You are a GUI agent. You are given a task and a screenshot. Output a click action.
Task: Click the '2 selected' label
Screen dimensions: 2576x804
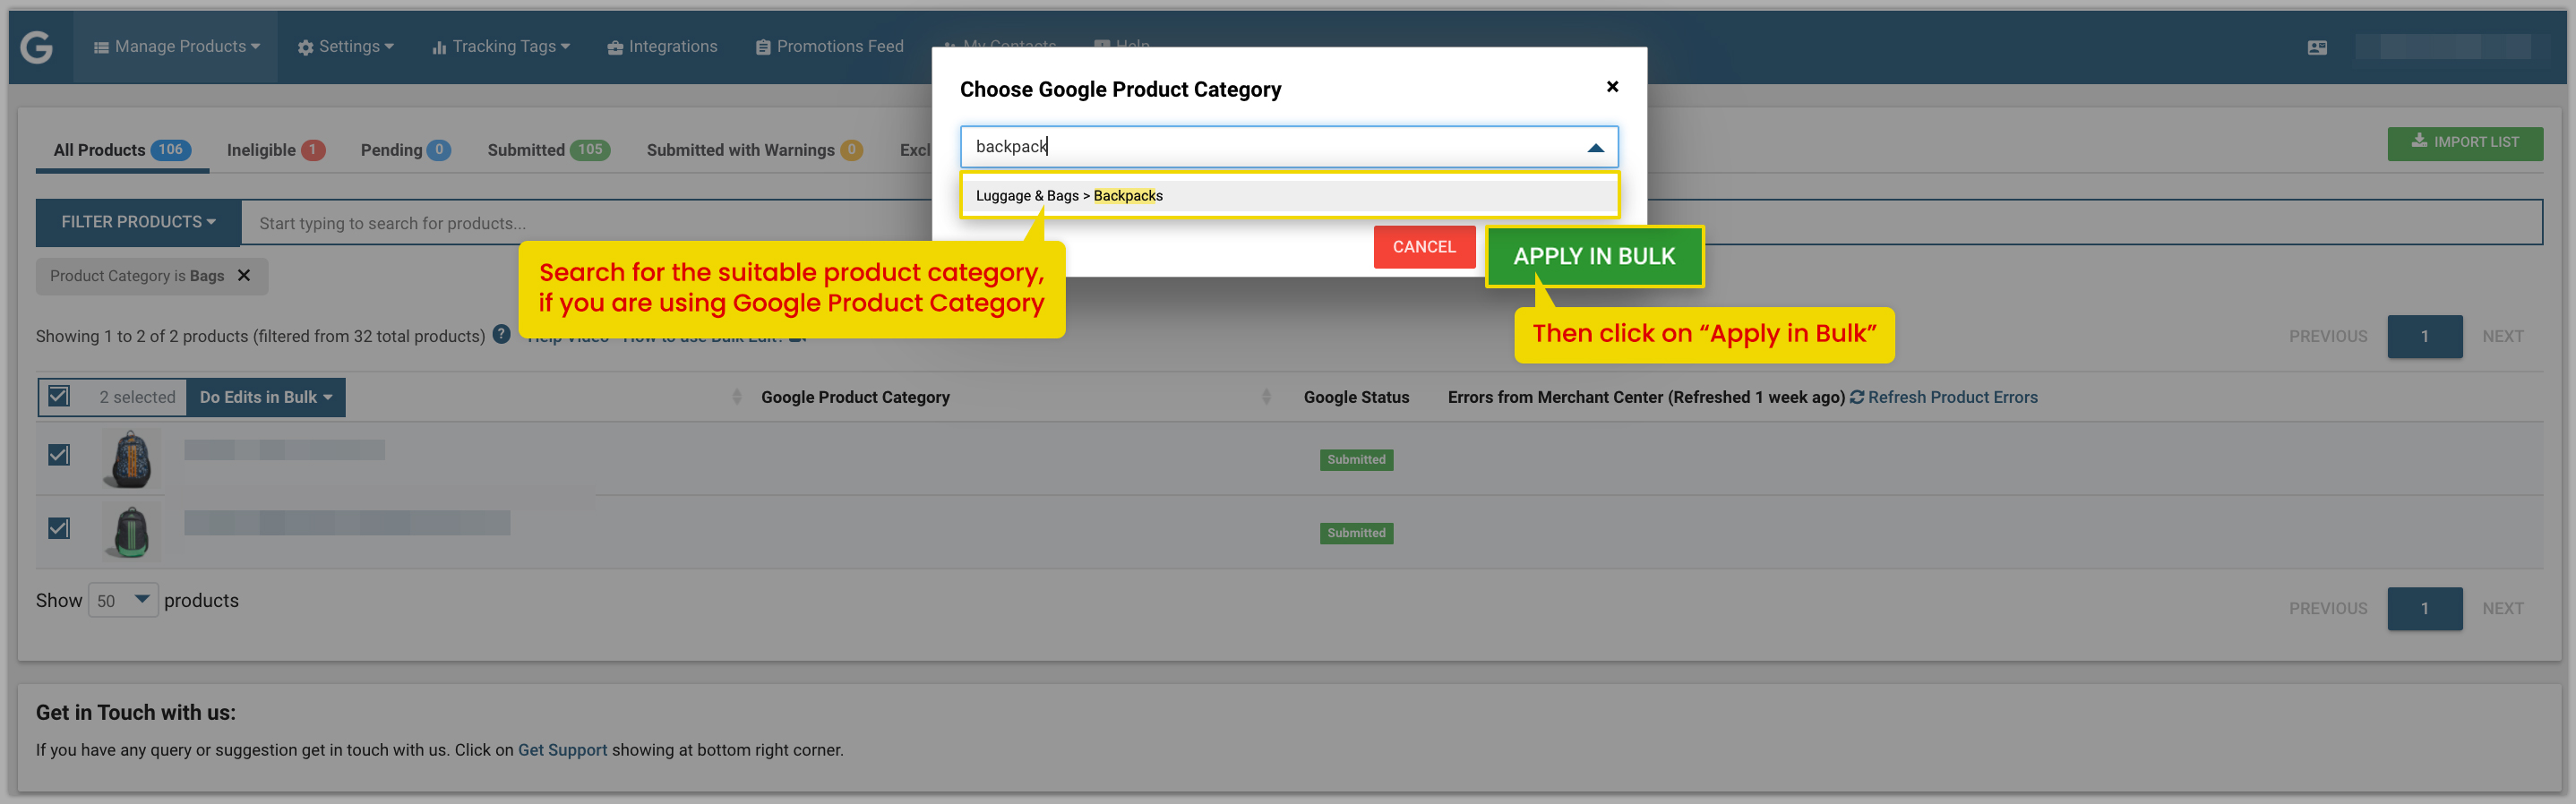point(137,397)
